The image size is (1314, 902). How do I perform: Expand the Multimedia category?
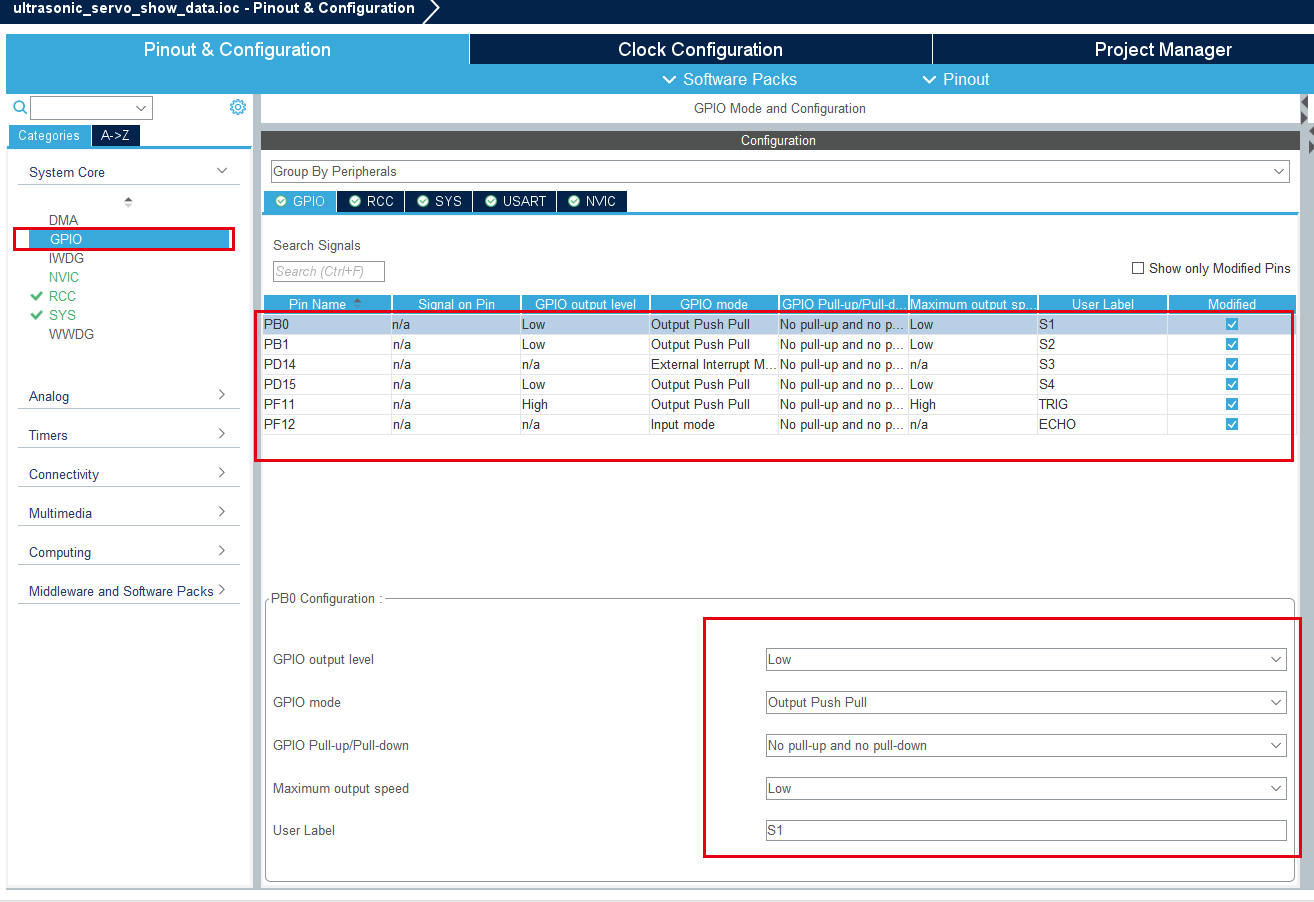point(128,513)
